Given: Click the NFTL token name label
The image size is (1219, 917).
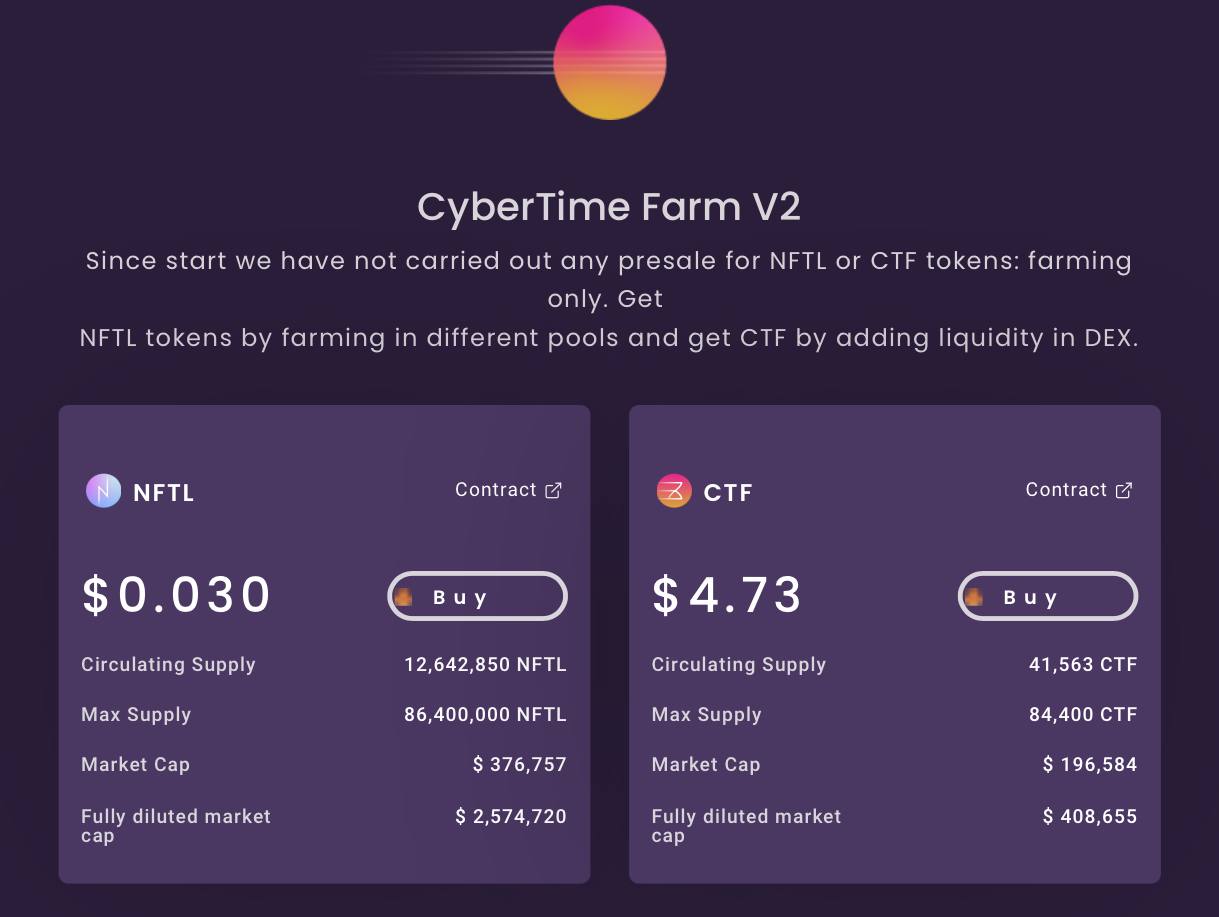Looking at the screenshot, I should click(x=164, y=493).
